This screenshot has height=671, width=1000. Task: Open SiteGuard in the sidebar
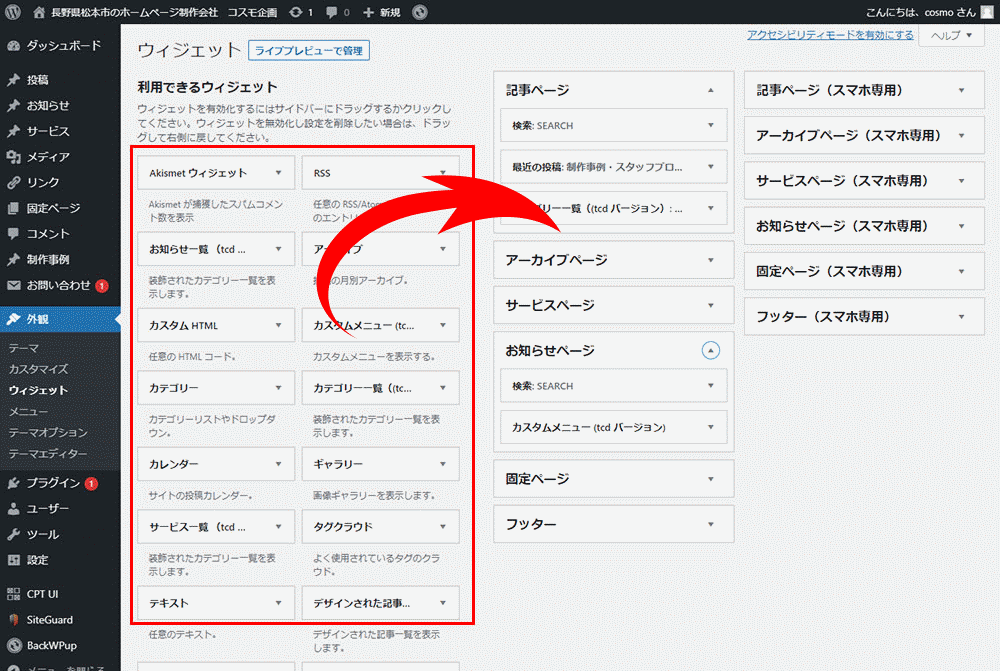[x=49, y=620]
